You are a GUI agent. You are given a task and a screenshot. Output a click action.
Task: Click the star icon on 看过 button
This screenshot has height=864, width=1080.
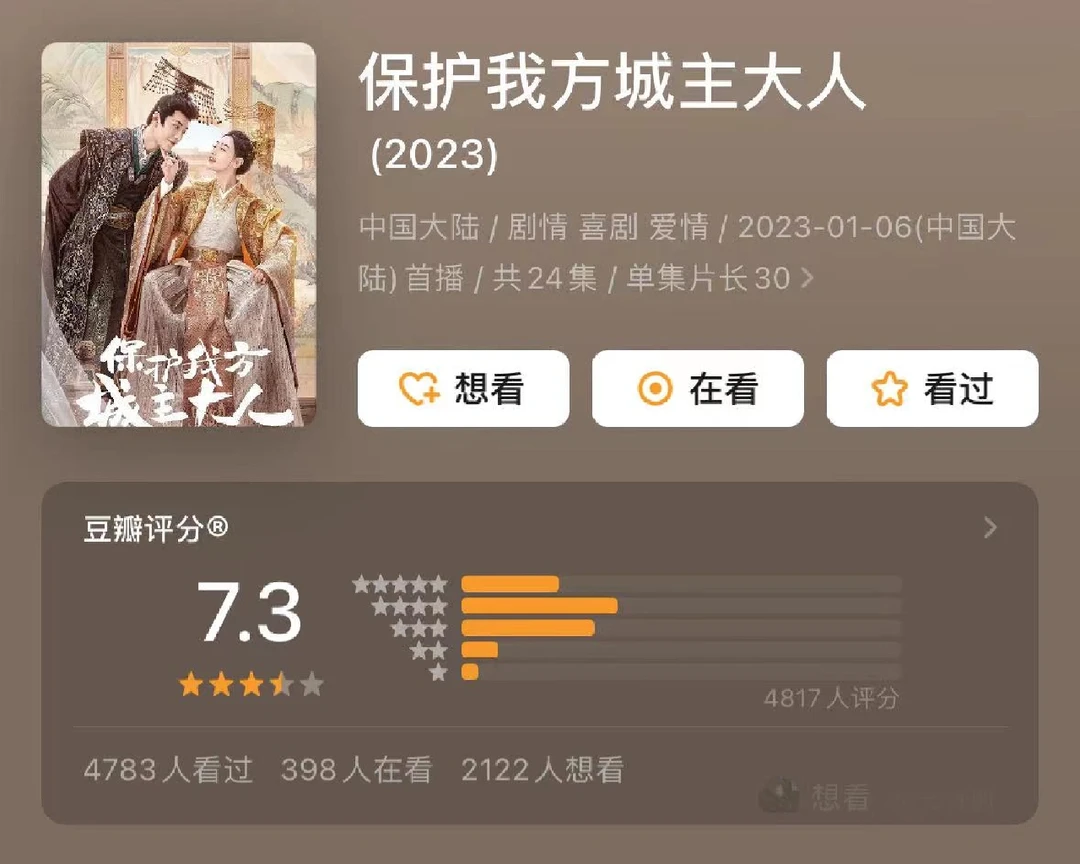click(x=889, y=389)
